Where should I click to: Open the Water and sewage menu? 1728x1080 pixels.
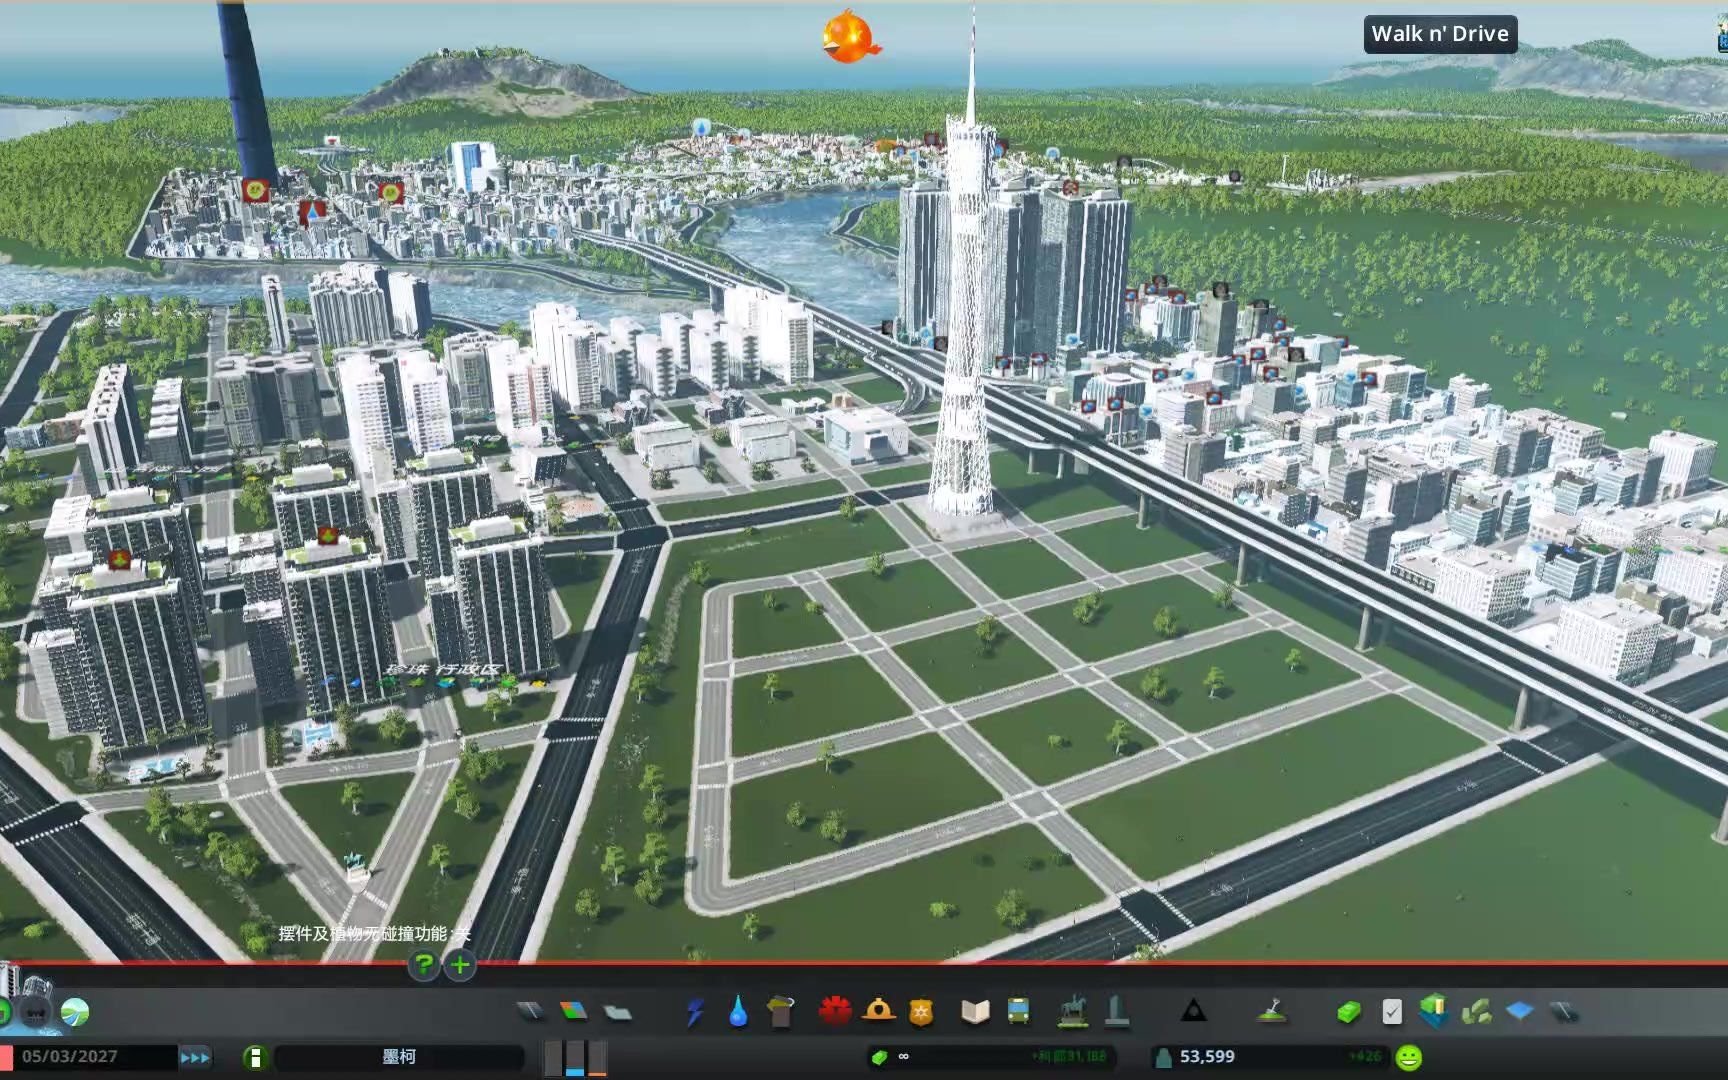pos(738,1012)
